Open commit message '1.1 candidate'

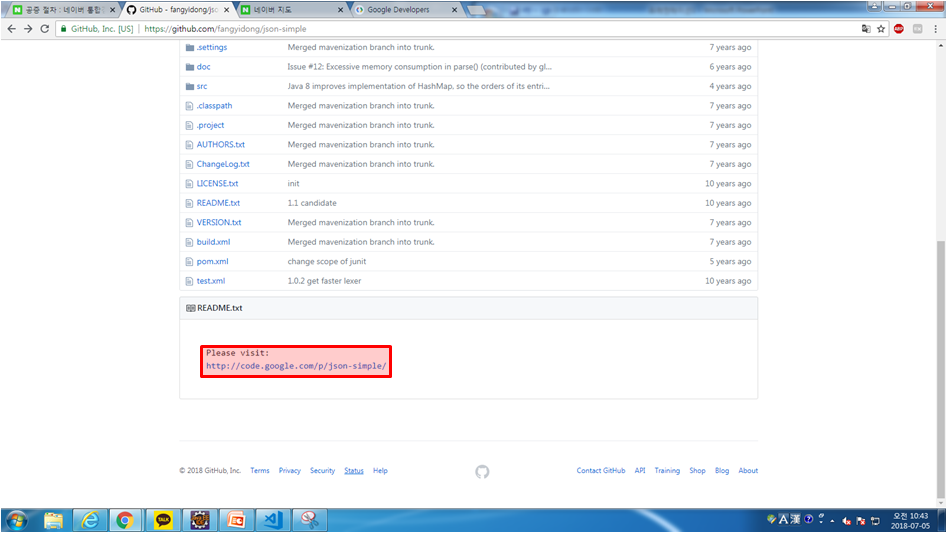pyautogui.click(x=312, y=203)
